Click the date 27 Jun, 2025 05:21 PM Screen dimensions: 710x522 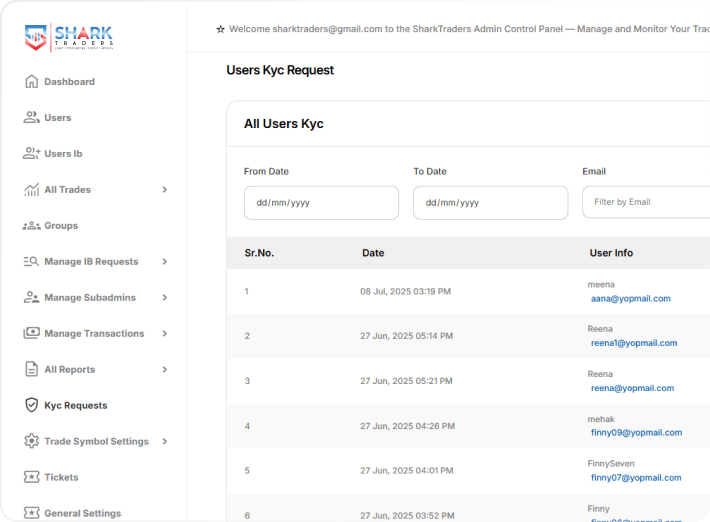406,381
